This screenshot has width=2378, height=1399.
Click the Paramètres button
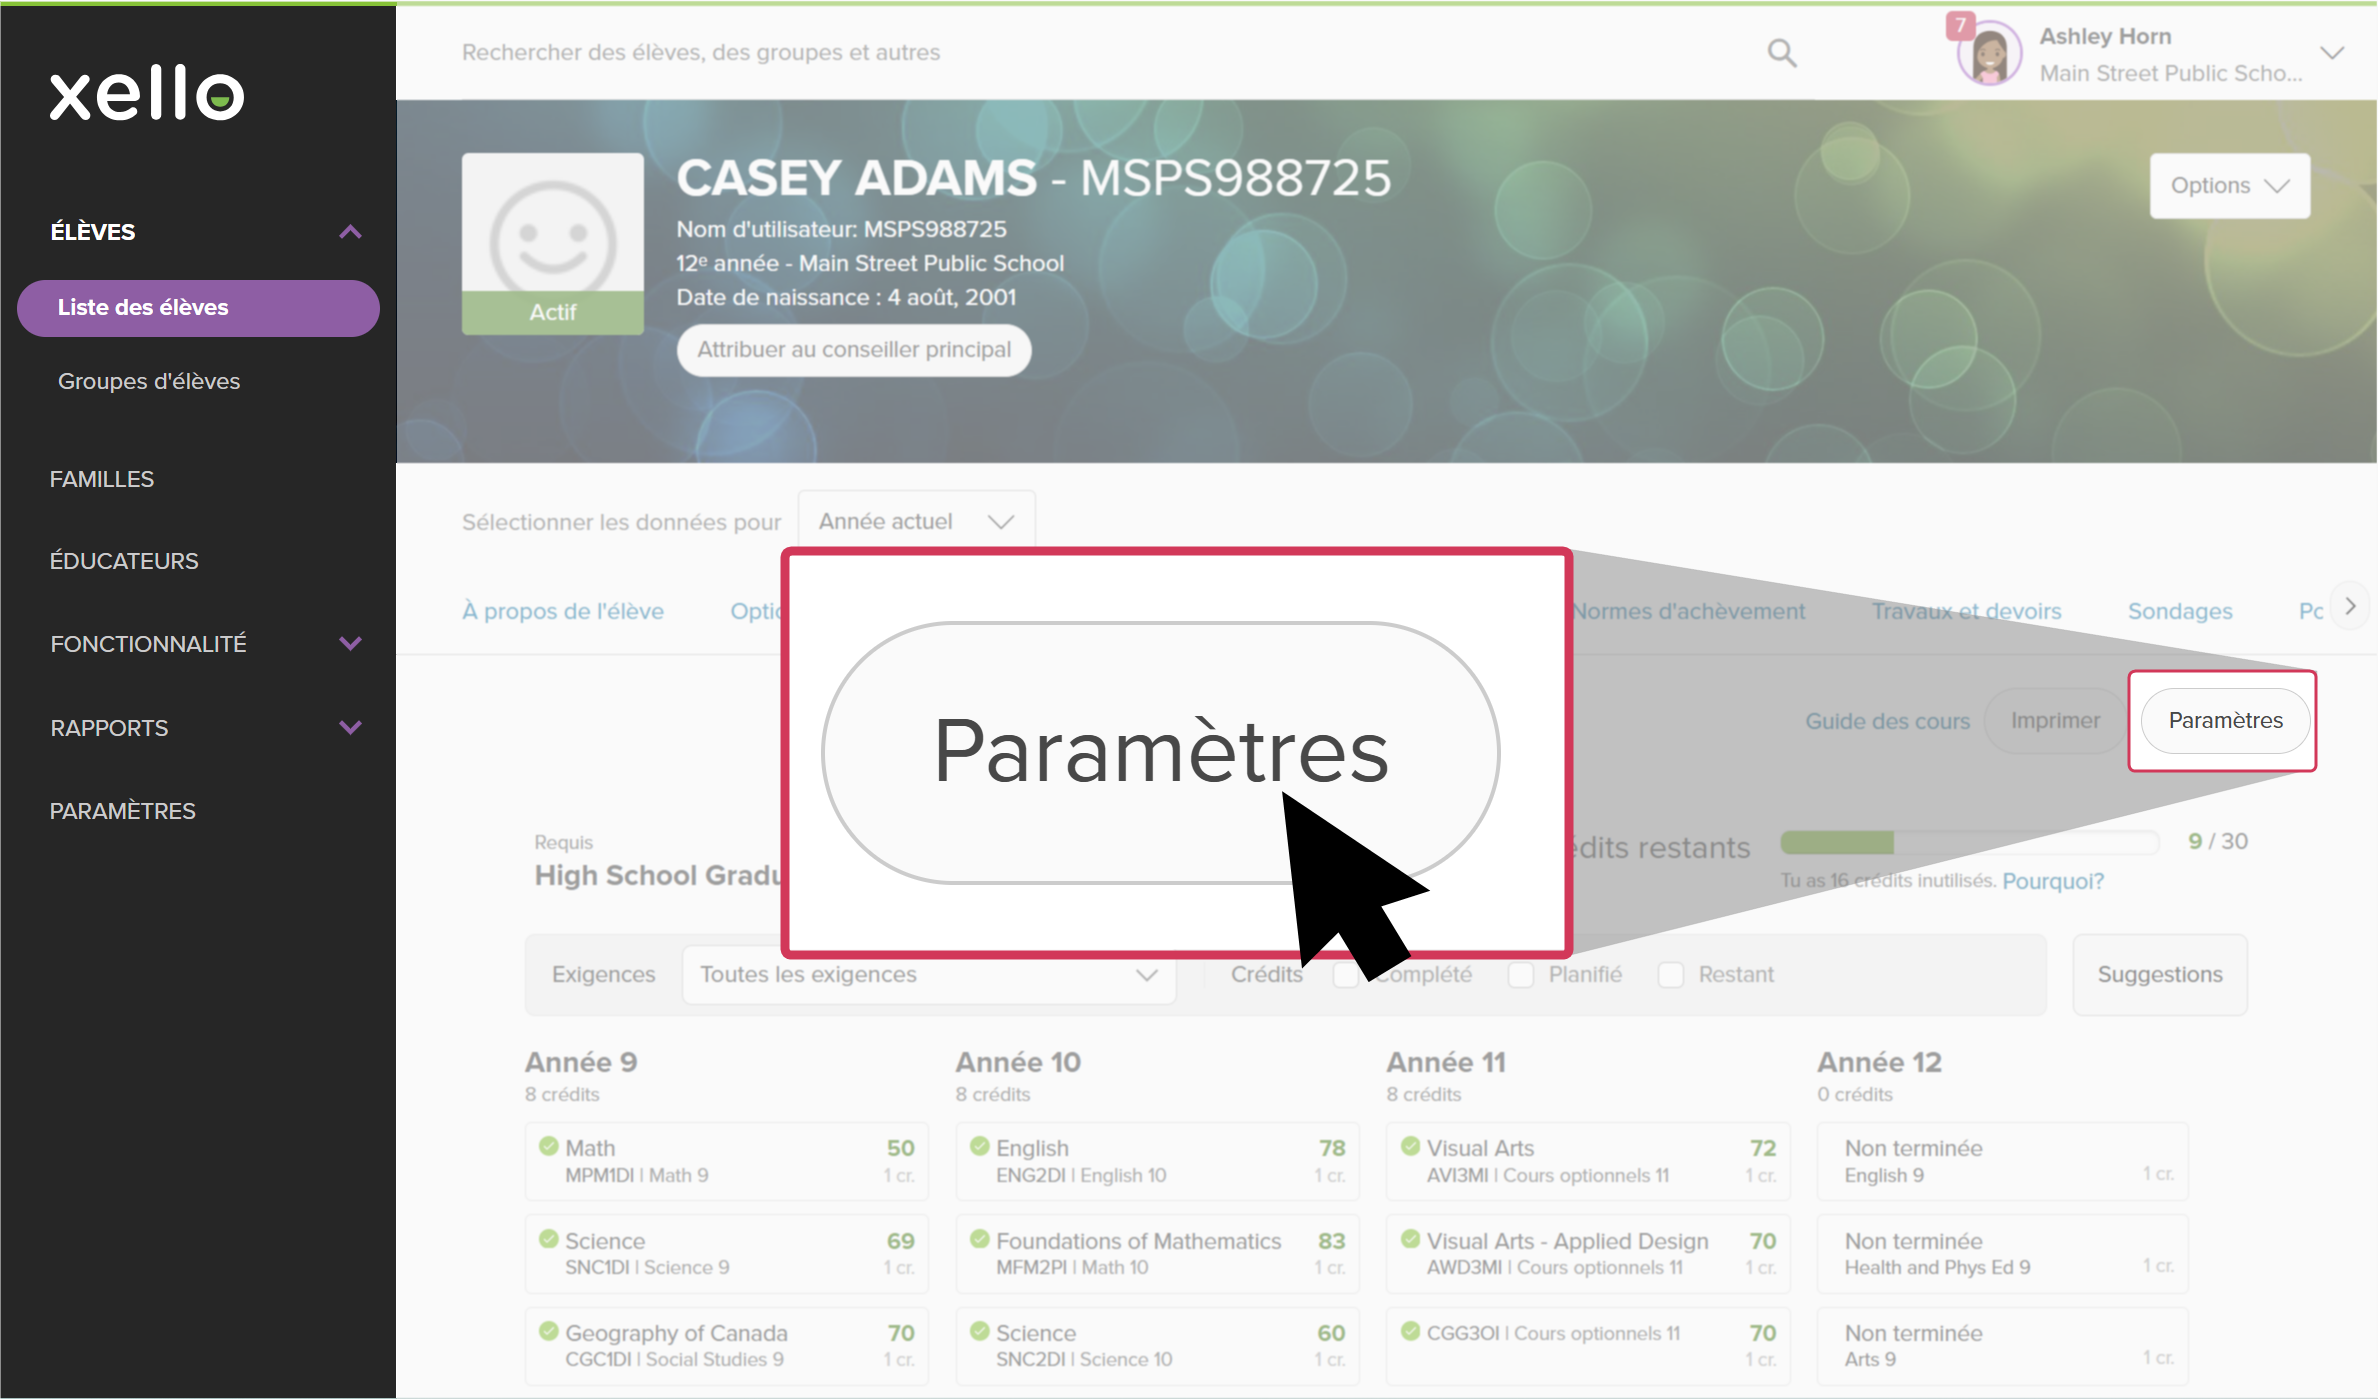coord(2224,721)
